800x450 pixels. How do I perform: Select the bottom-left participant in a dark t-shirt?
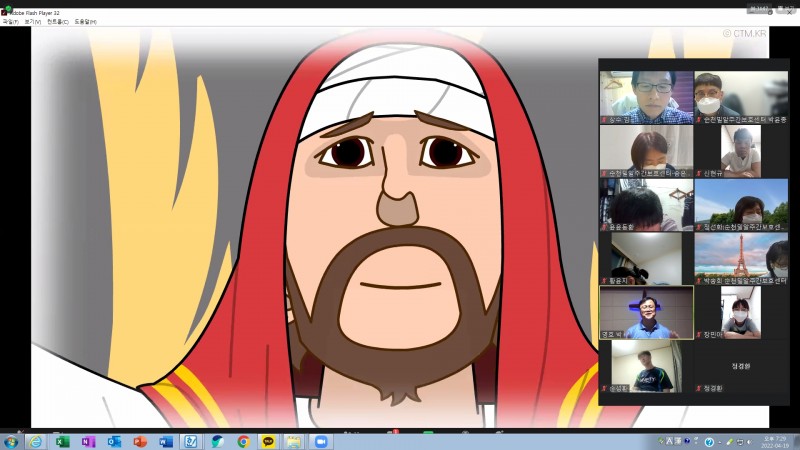coord(646,366)
